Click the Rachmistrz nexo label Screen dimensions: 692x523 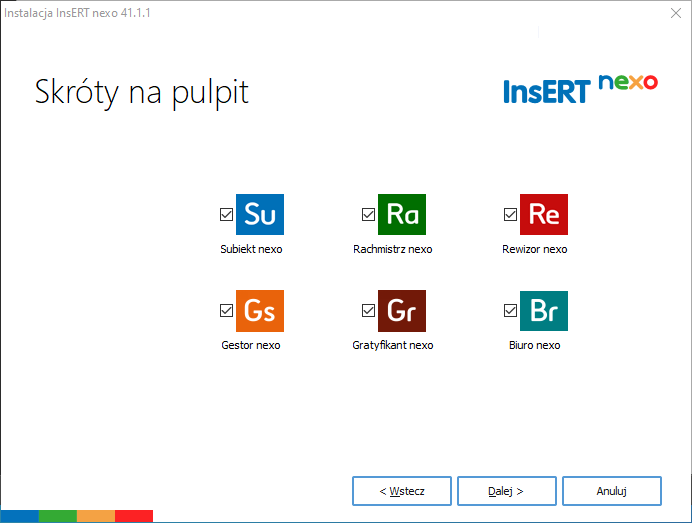[393, 249]
